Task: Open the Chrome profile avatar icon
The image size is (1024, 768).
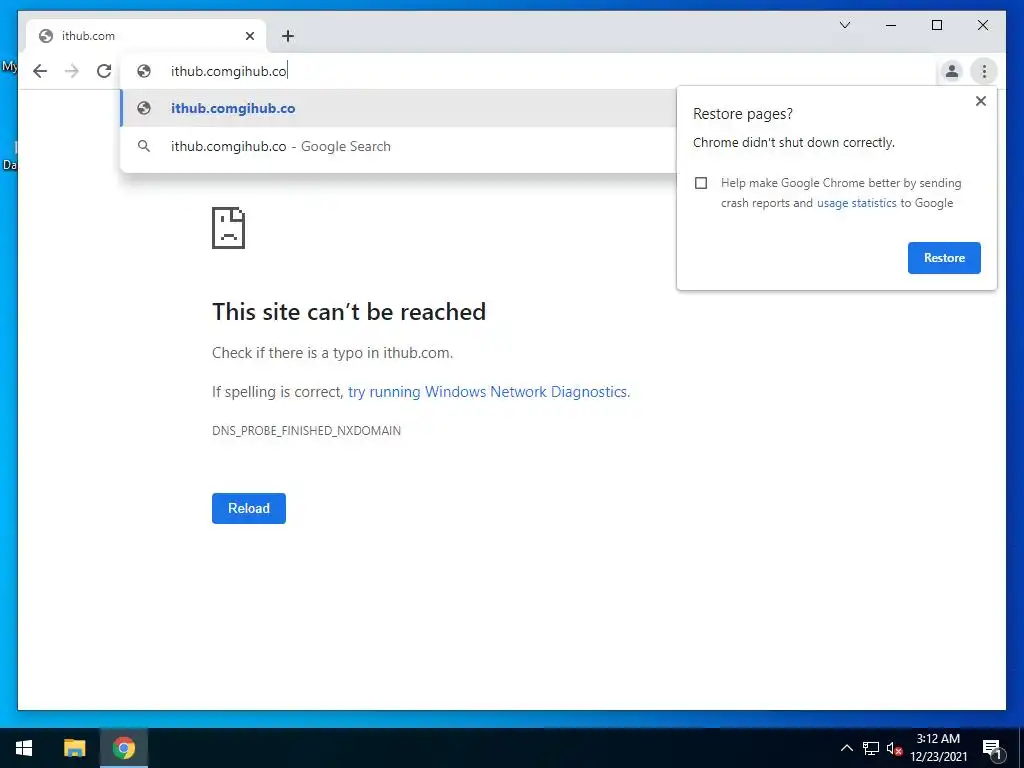Action: click(952, 71)
